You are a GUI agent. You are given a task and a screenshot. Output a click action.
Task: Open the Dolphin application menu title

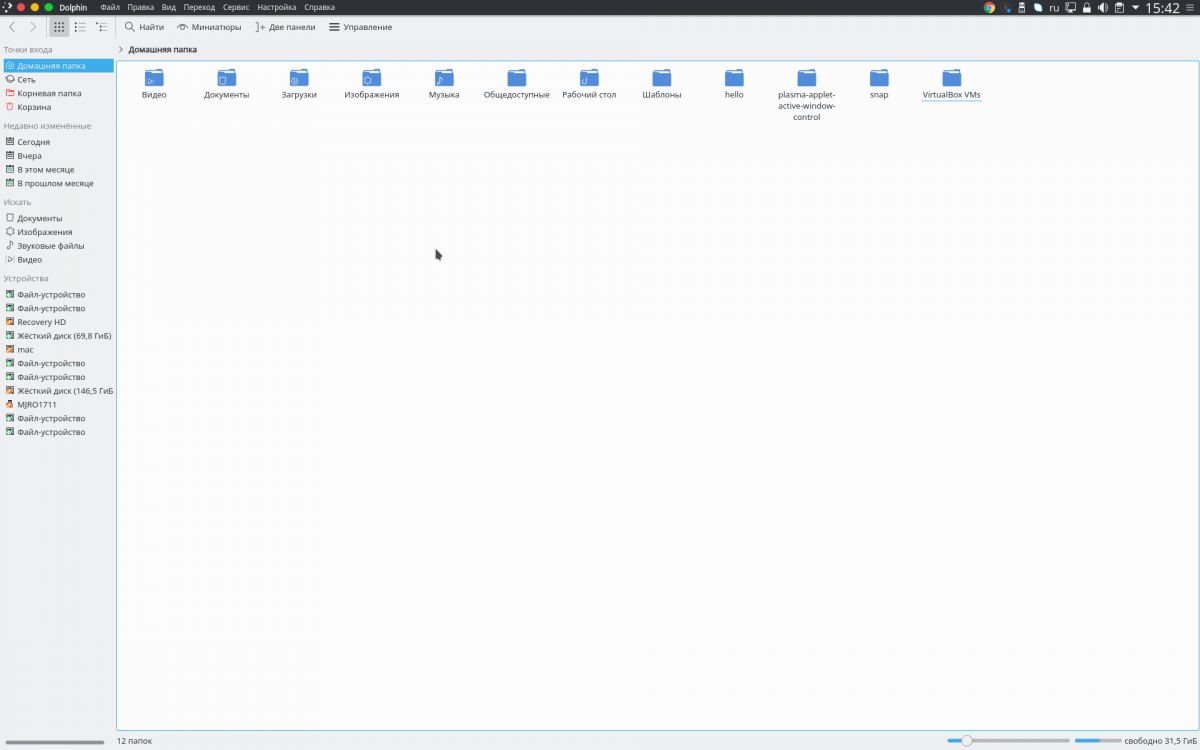click(x=73, y=7)
